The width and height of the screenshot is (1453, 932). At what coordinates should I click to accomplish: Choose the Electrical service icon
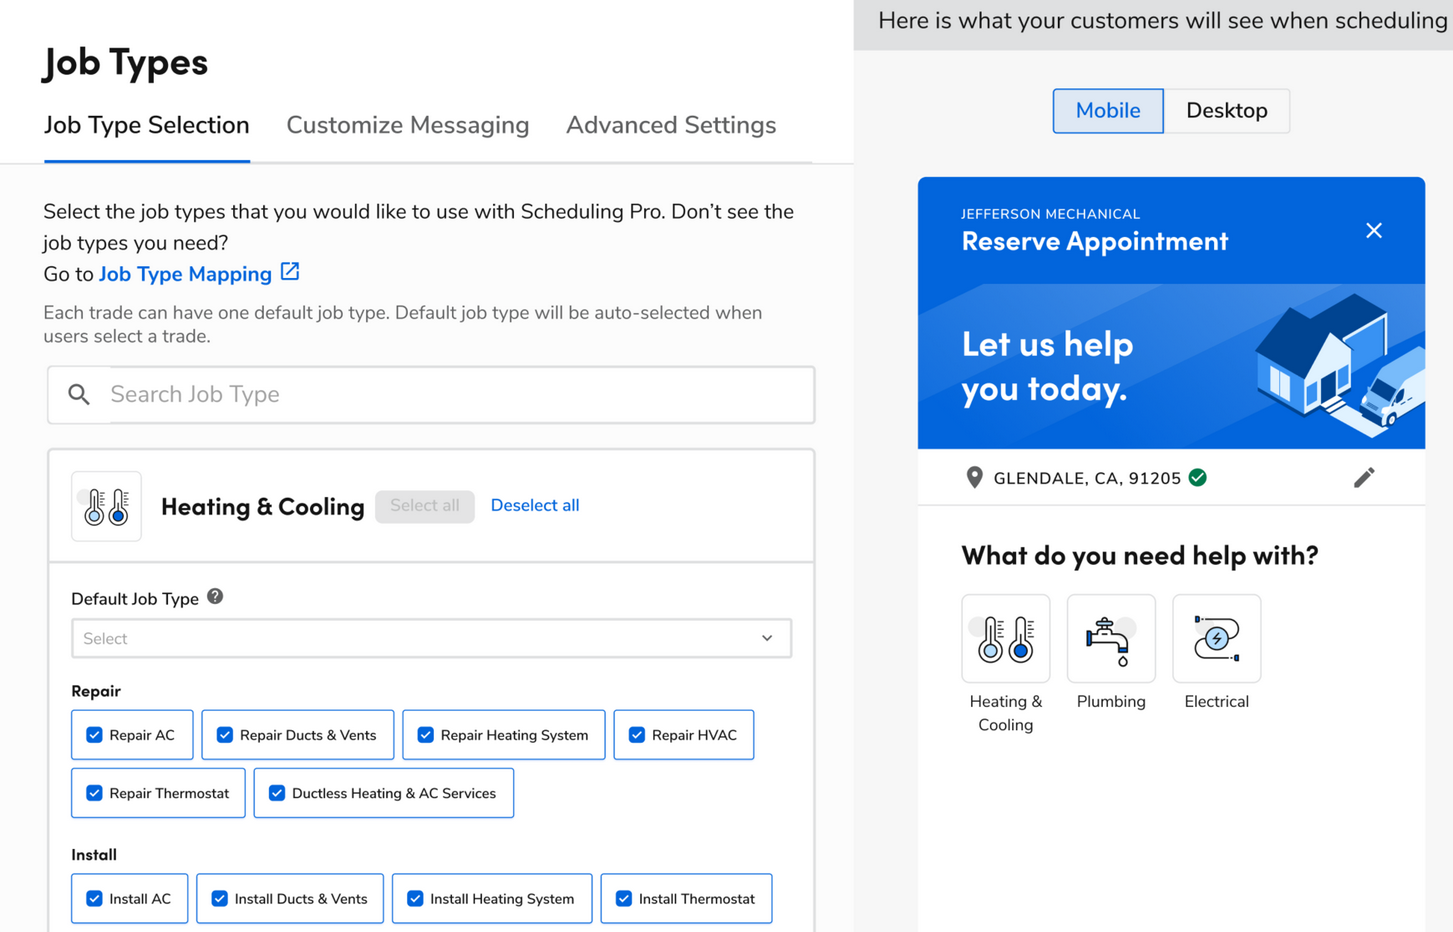pos(1216,638)
